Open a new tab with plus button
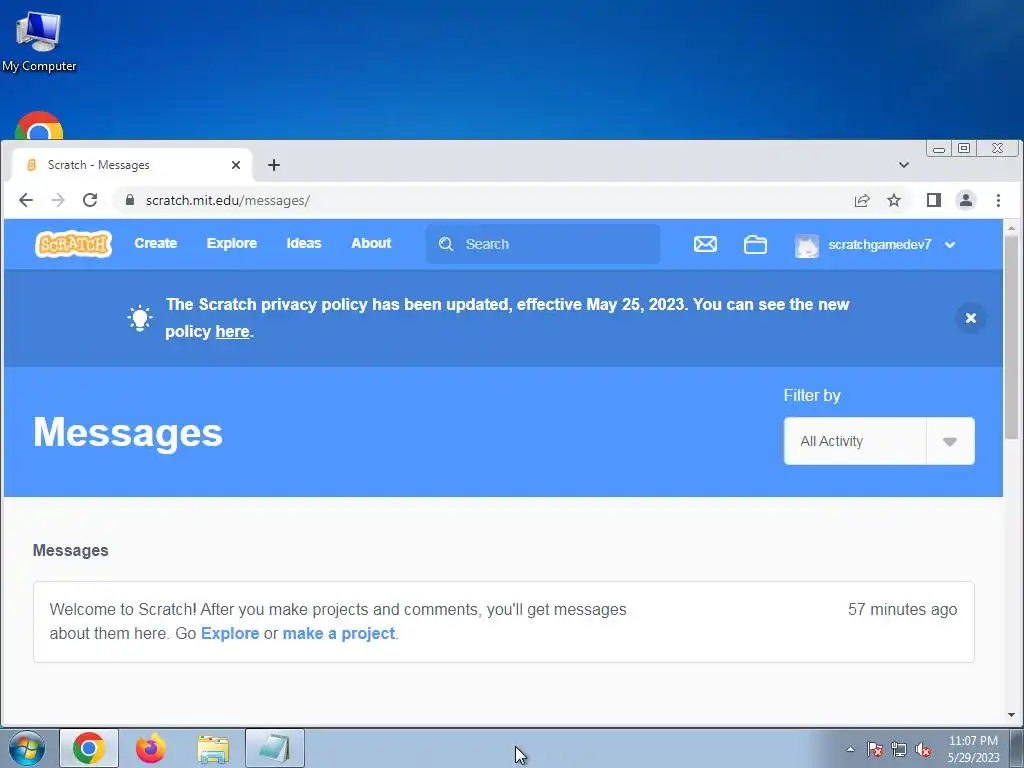The width and height of the screenshot is (1024, 768). pos(274,165)
